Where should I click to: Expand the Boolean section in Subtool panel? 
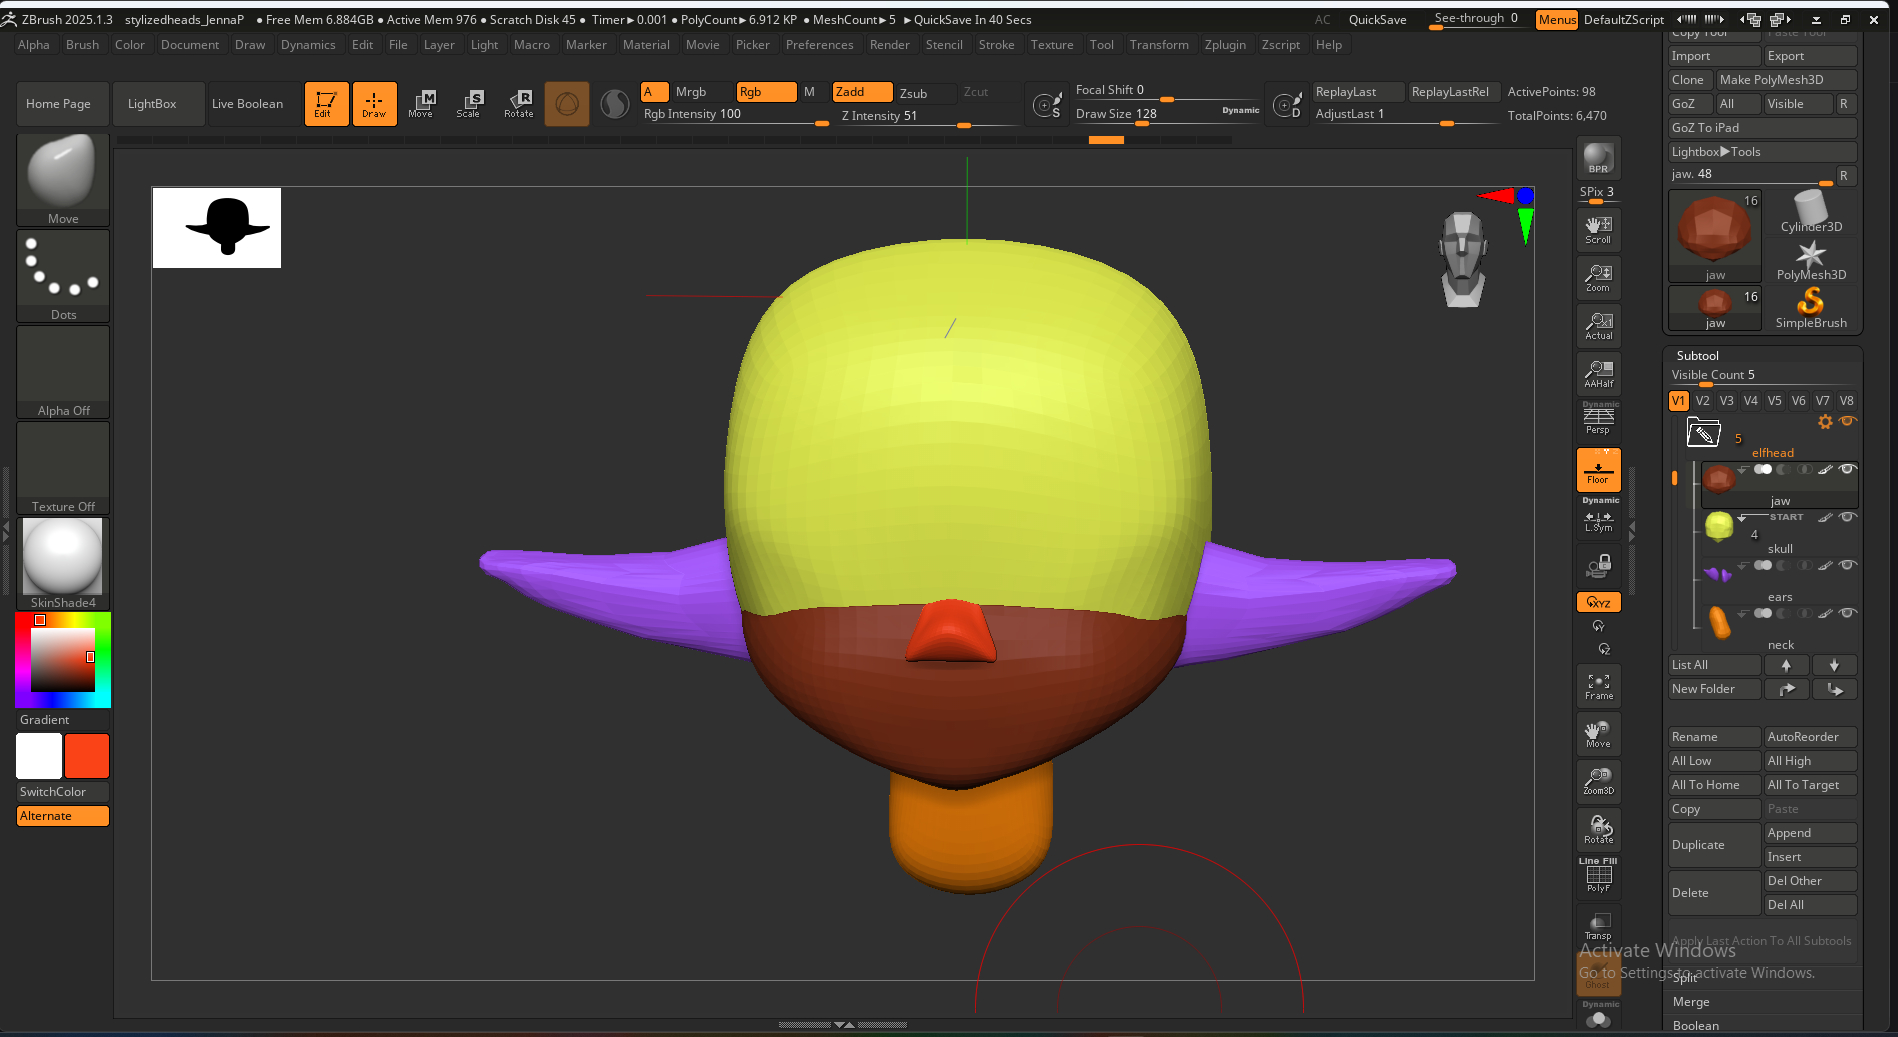coord(1696,1025)
